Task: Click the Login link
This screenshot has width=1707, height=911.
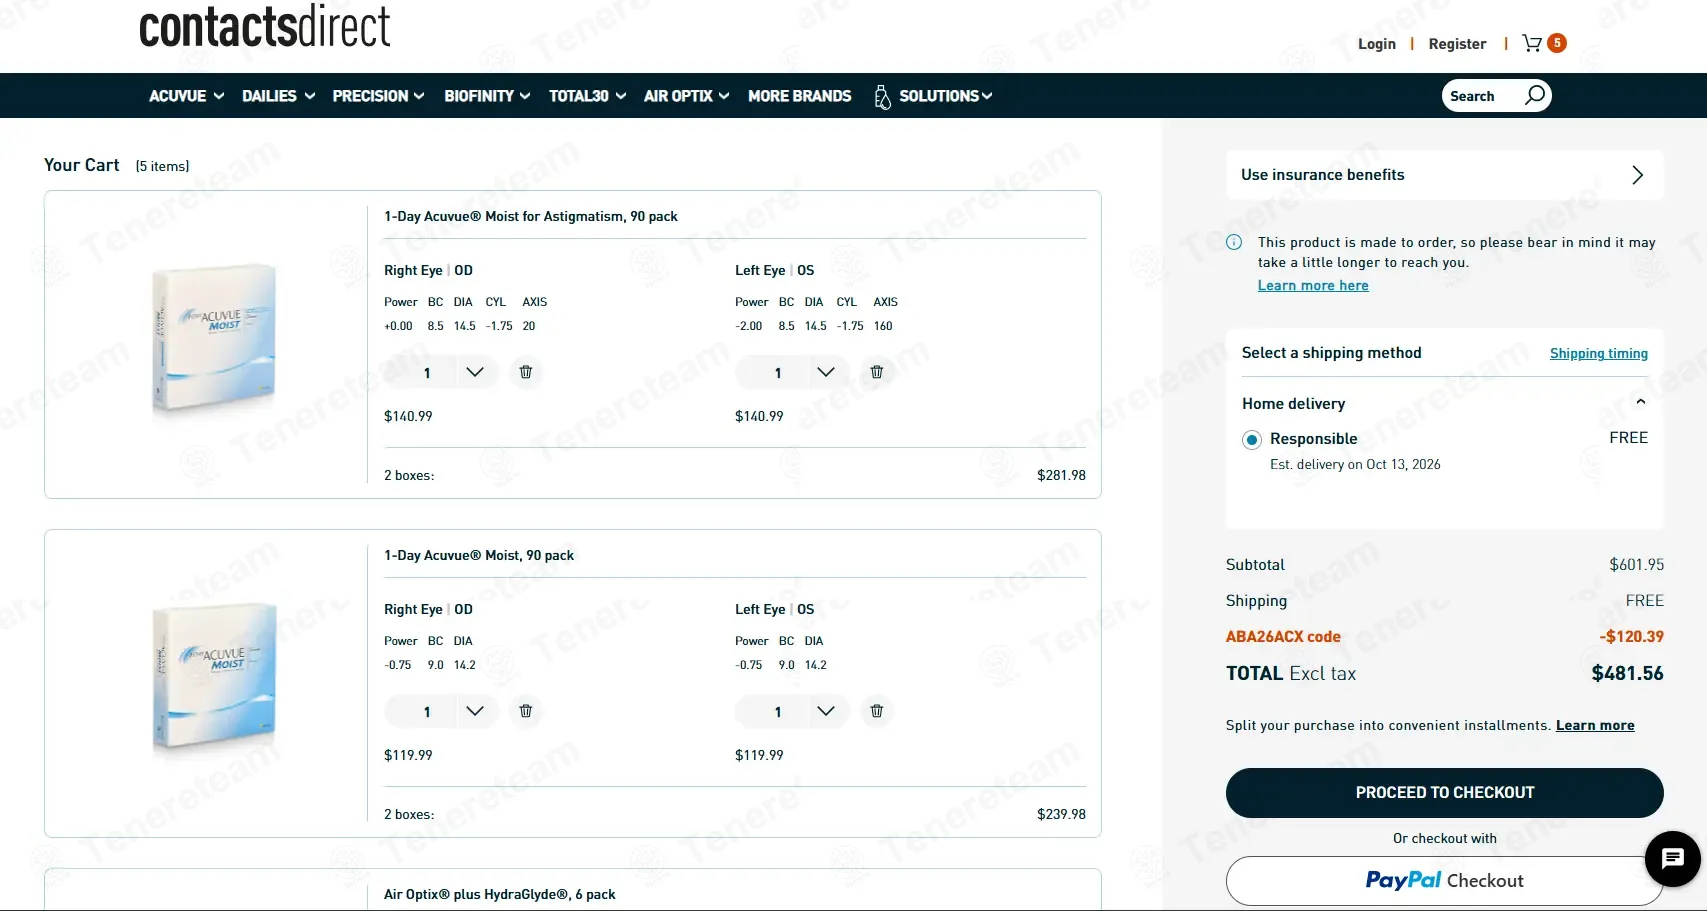Action: coord(1377,44)
